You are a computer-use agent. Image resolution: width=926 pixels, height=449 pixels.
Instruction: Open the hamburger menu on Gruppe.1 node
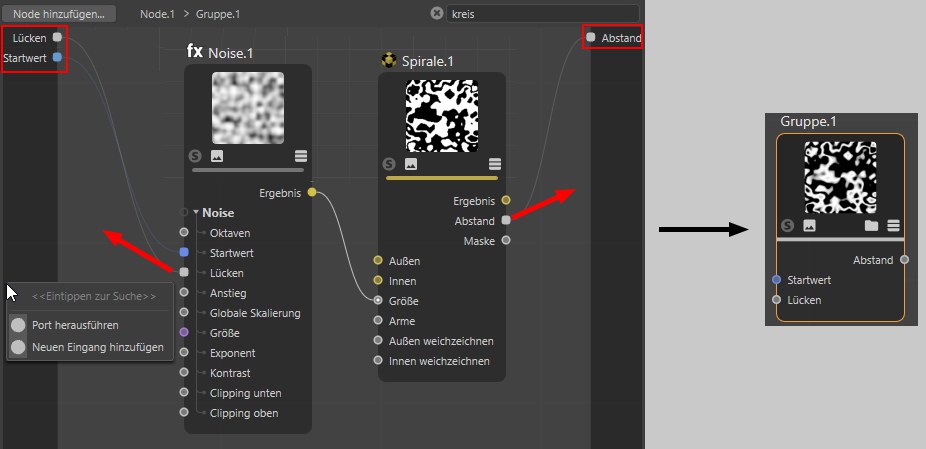tap(894, 226)
